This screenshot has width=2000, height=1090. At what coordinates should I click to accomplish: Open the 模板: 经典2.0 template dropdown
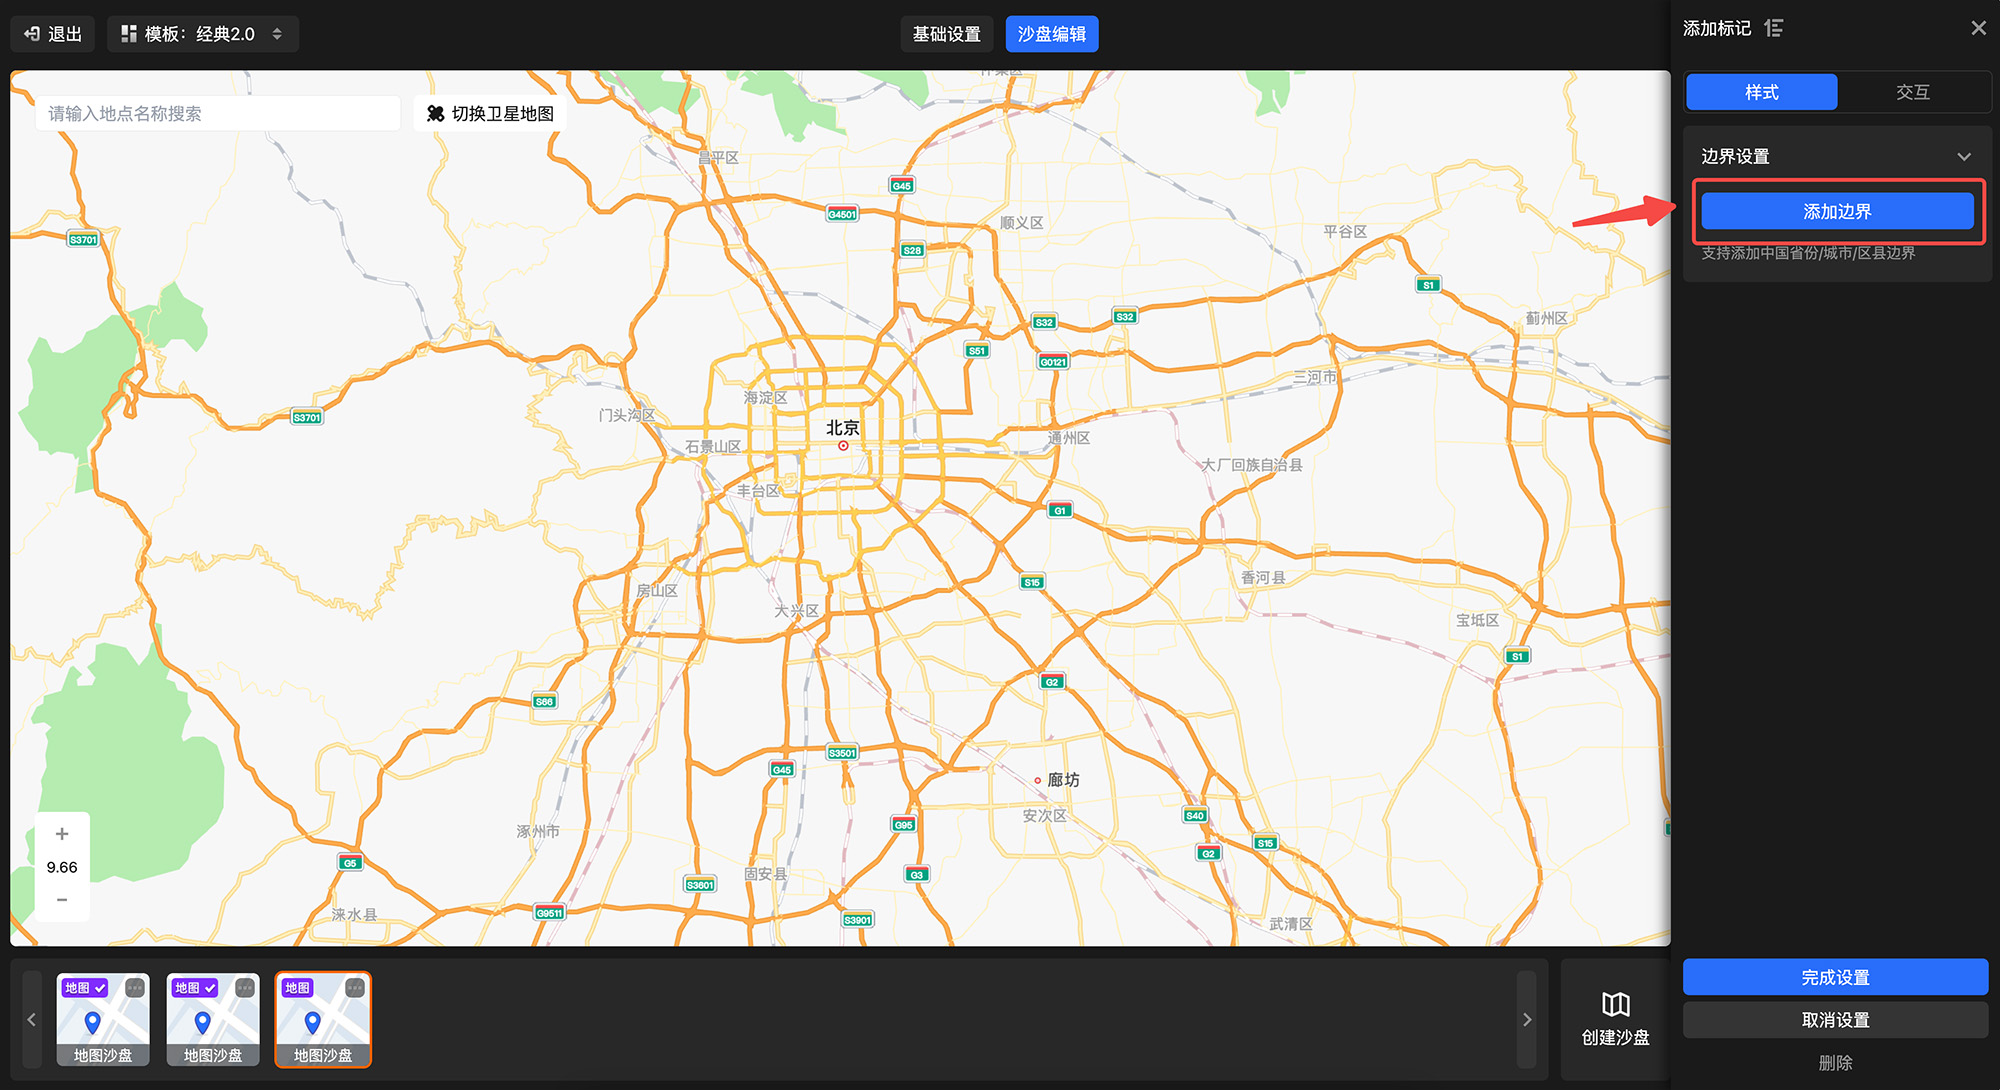point(203,34)
